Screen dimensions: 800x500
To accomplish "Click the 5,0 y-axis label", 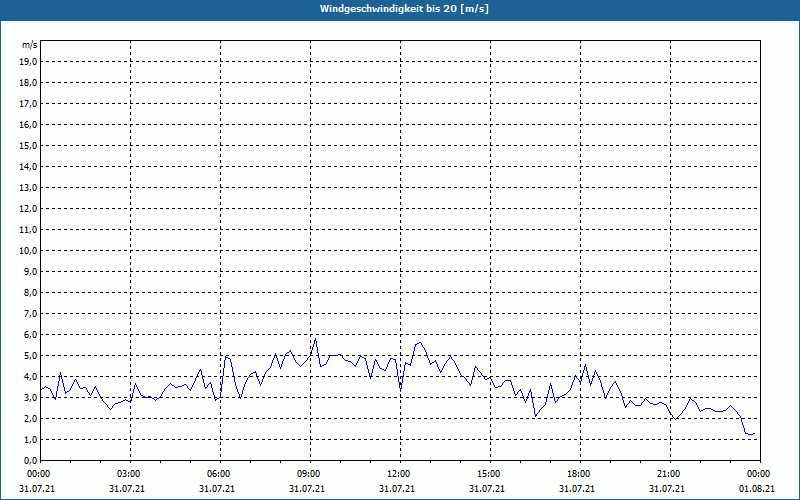I will (30, 355).
